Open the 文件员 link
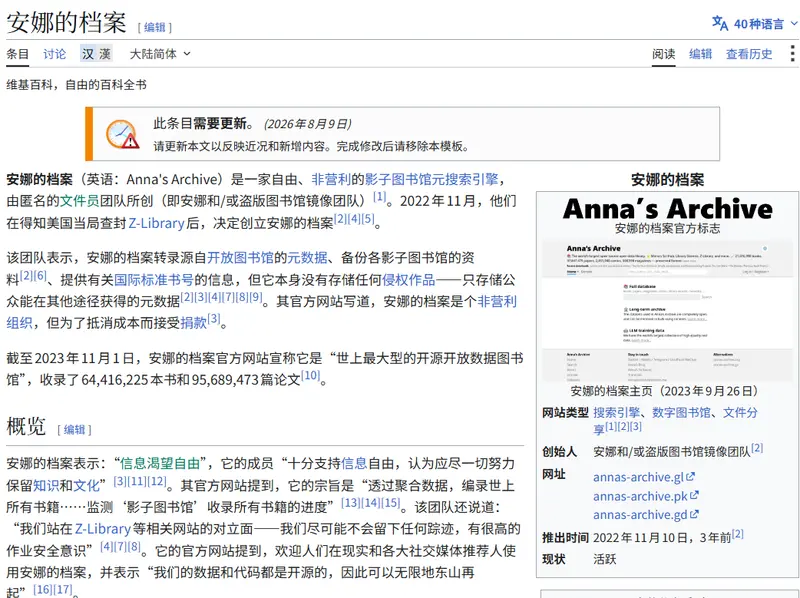 coord(80,201)
